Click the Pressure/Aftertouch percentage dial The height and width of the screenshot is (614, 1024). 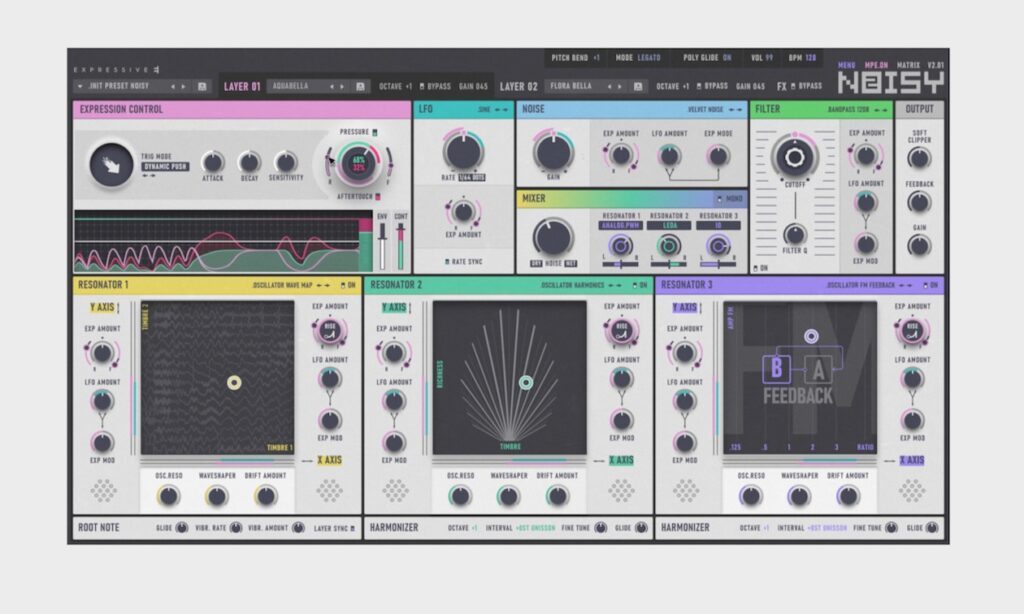tap(359, 163)
